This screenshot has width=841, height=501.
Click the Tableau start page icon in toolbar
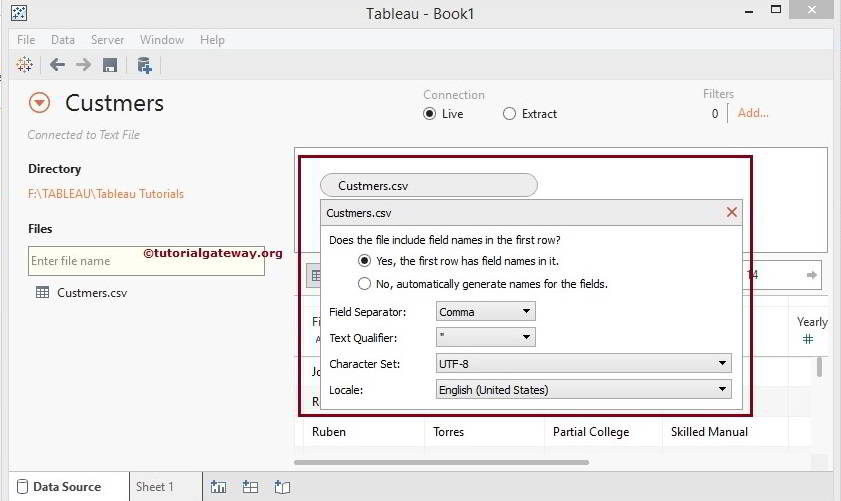click(x=24, y=65)
